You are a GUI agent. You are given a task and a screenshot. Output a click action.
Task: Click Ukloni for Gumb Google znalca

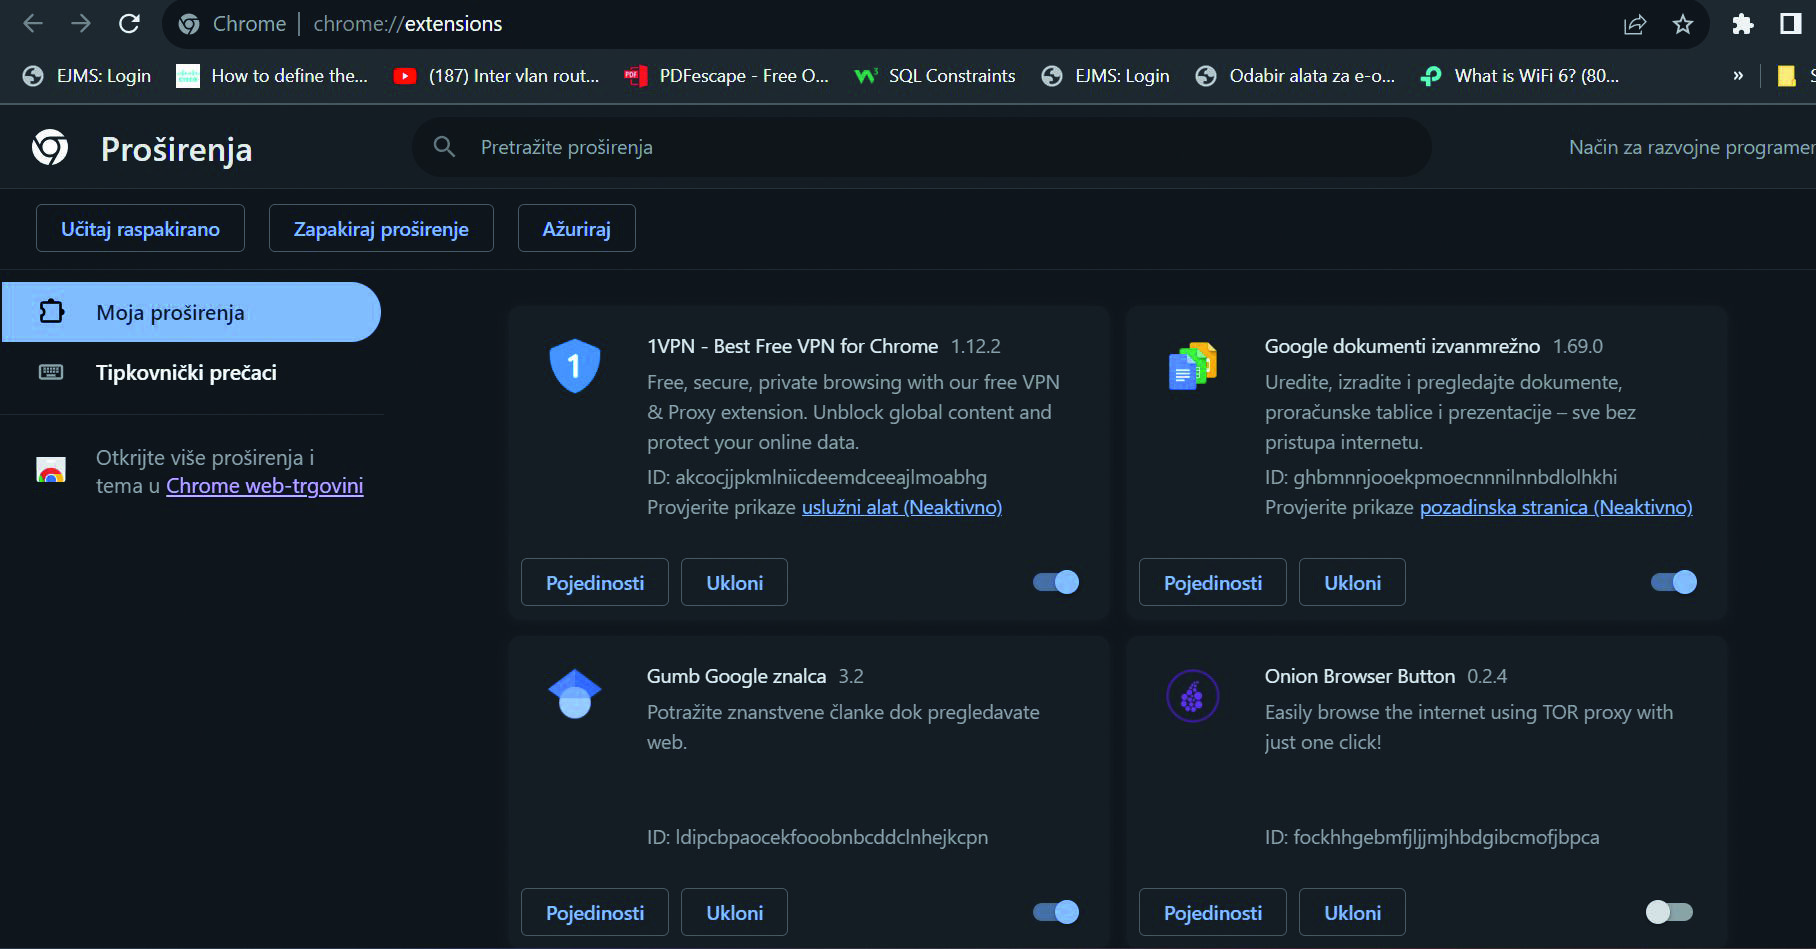point(735,912)
